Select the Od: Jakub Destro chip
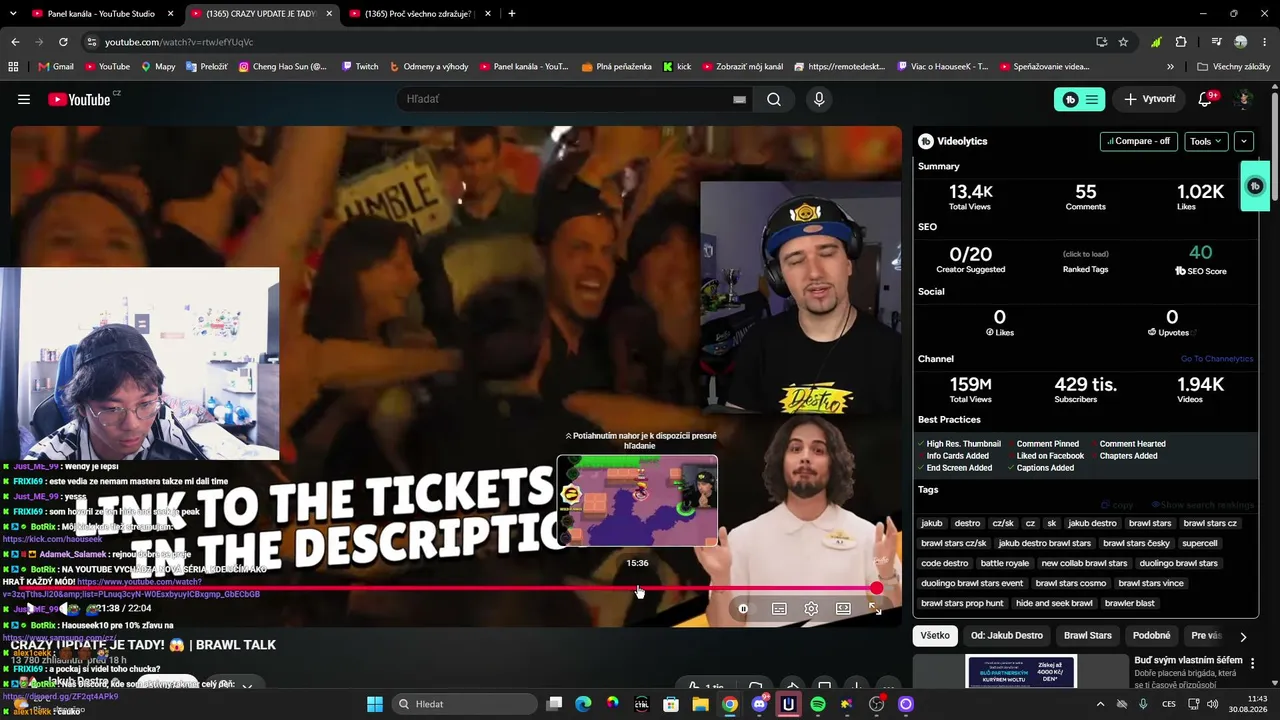 point(1006,636)
